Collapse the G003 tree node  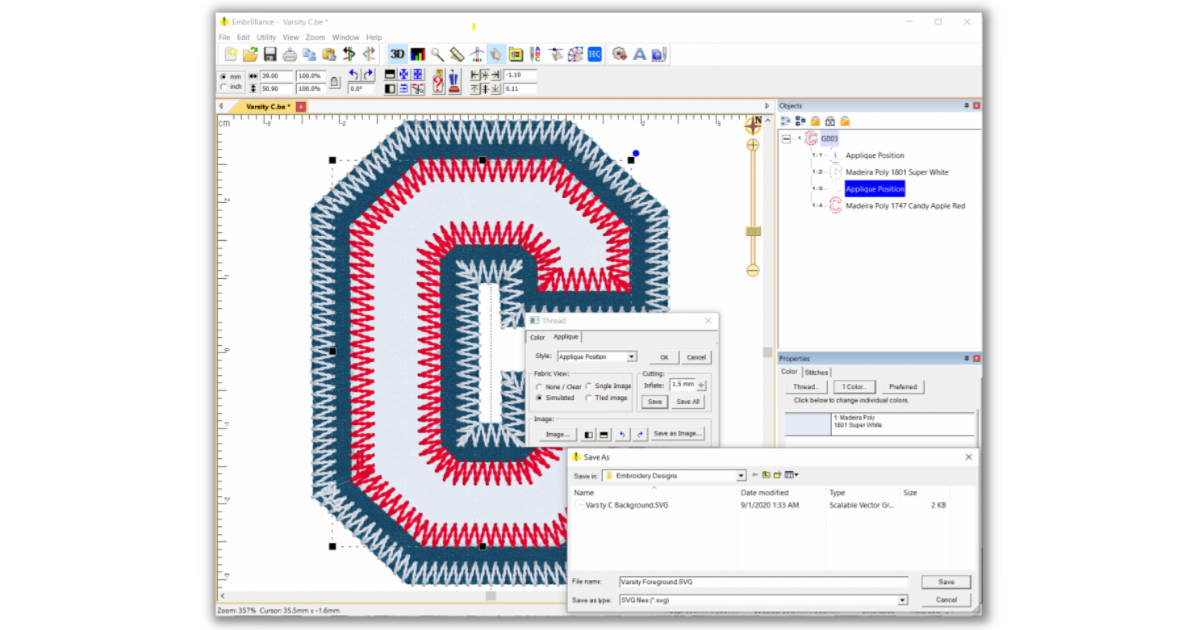click(787, 139)
